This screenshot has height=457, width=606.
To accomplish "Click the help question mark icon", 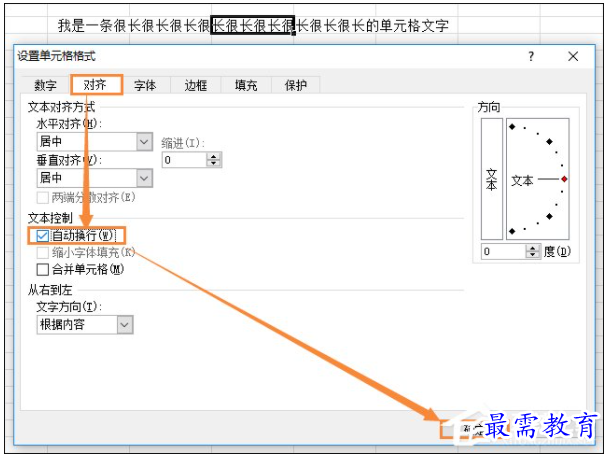I will coord(531,56).
